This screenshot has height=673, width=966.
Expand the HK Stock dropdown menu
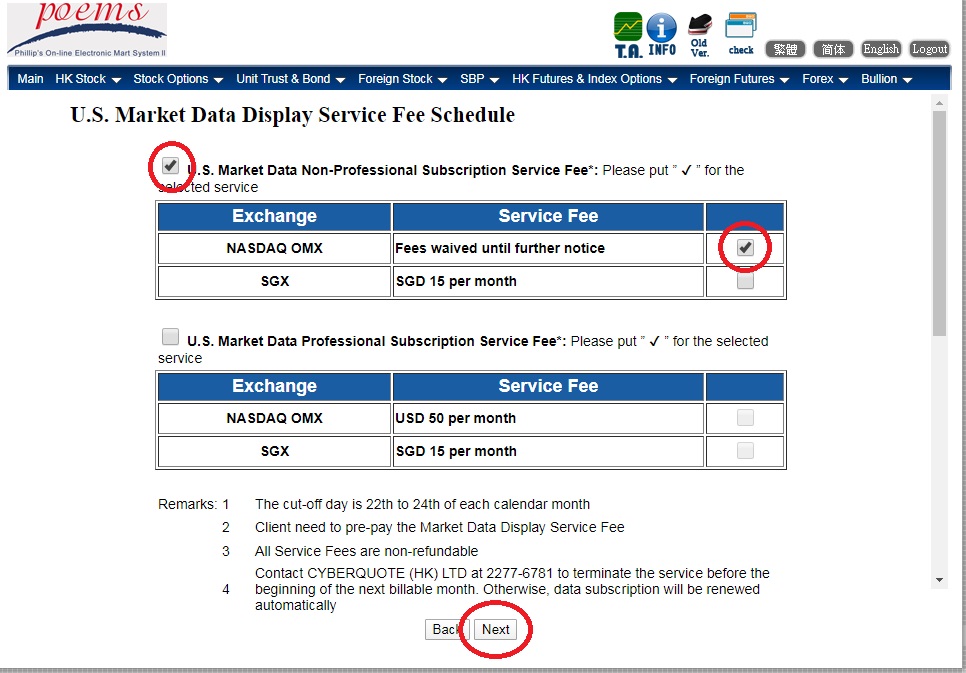88,79
